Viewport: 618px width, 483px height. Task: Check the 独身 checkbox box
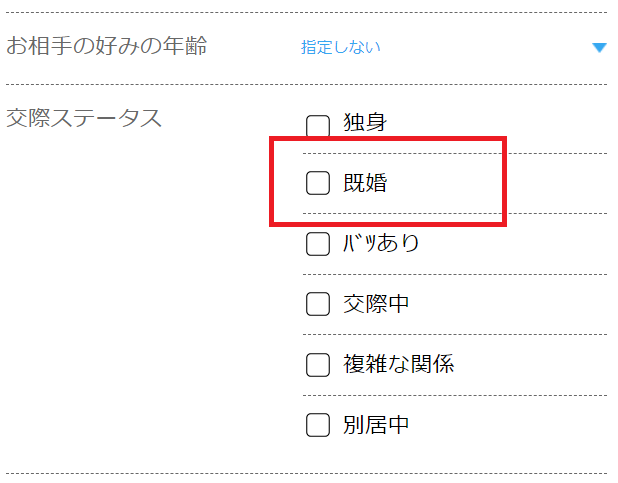coord(318,126)
